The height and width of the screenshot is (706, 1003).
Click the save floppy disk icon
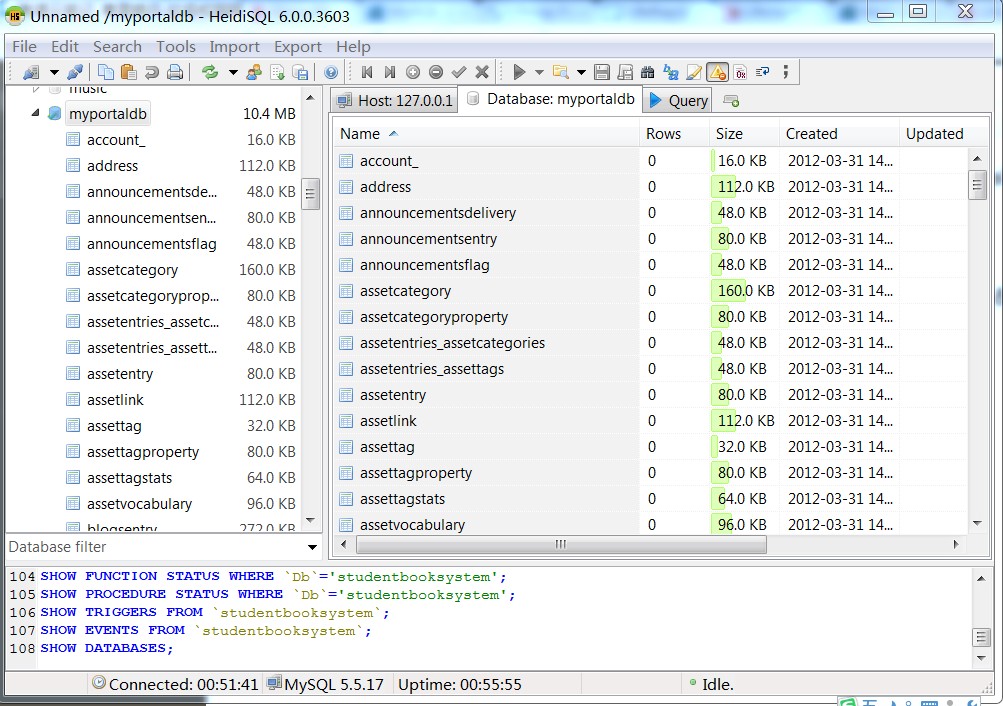tap(601, 72)
